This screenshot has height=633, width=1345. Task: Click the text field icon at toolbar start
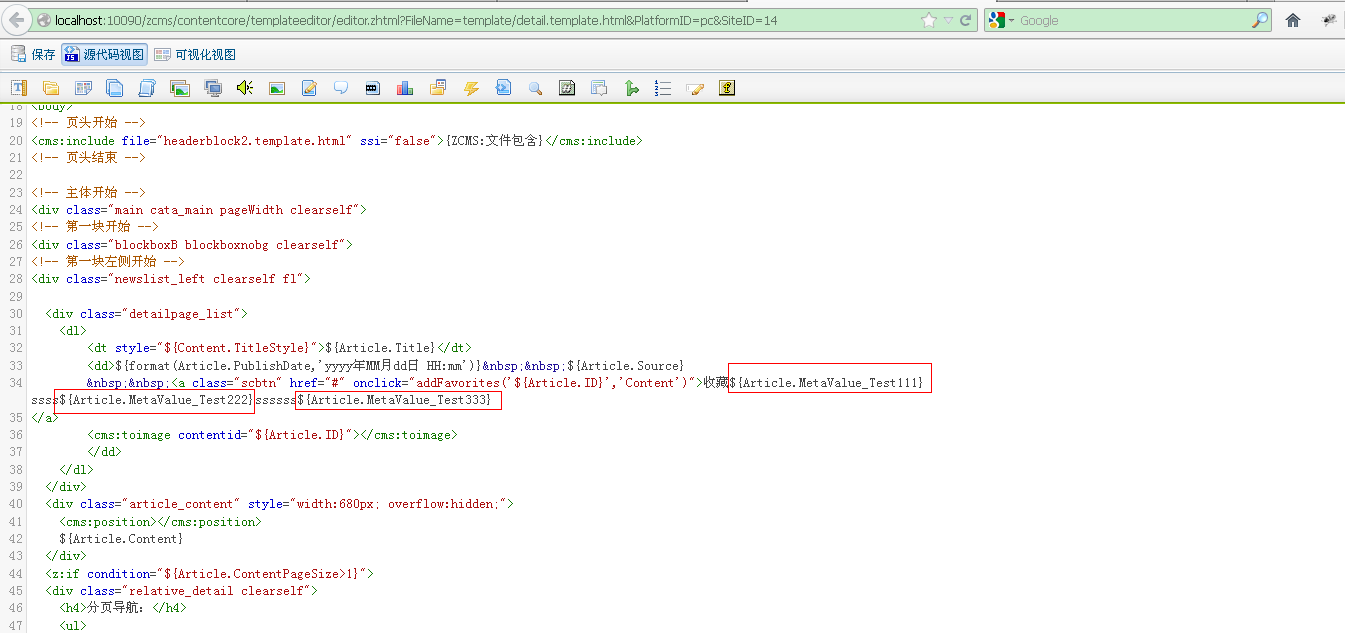[x=18, y=88]
